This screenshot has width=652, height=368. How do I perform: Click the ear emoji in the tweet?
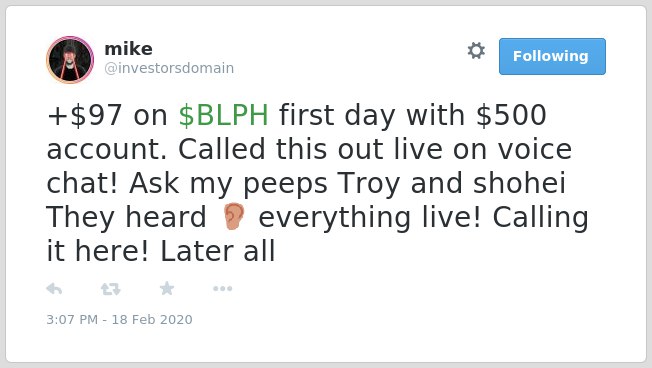pyautogui.click(x=233, y=216)
